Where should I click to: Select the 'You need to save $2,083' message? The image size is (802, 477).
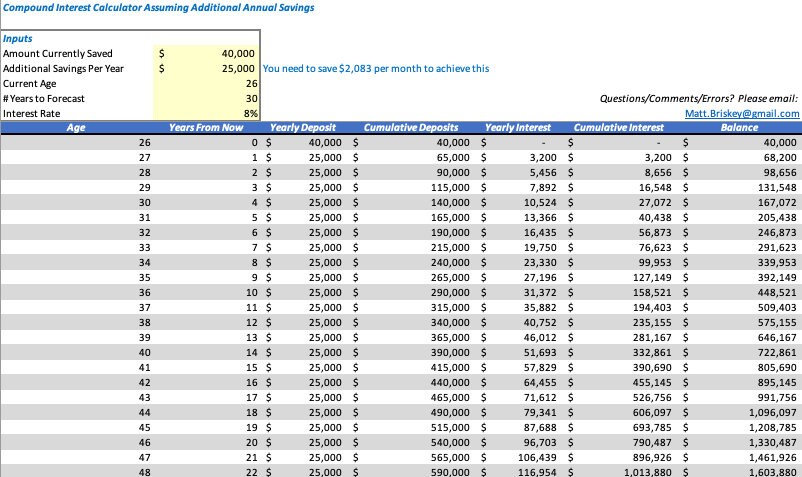click(x=376, y=69)
